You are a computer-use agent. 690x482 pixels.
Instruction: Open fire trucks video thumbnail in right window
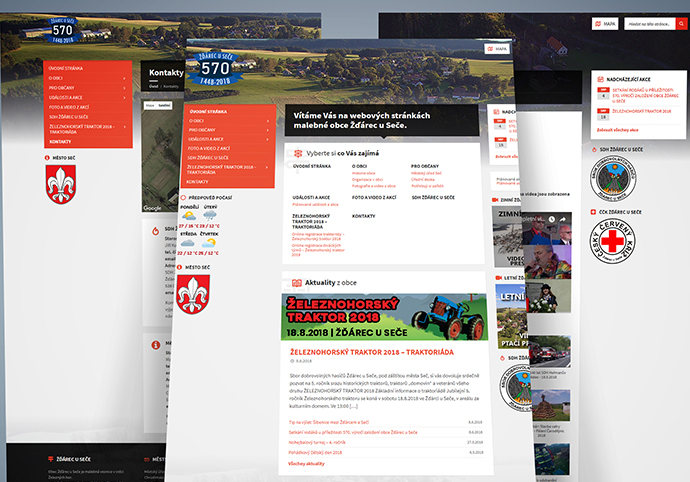(550, 351)
